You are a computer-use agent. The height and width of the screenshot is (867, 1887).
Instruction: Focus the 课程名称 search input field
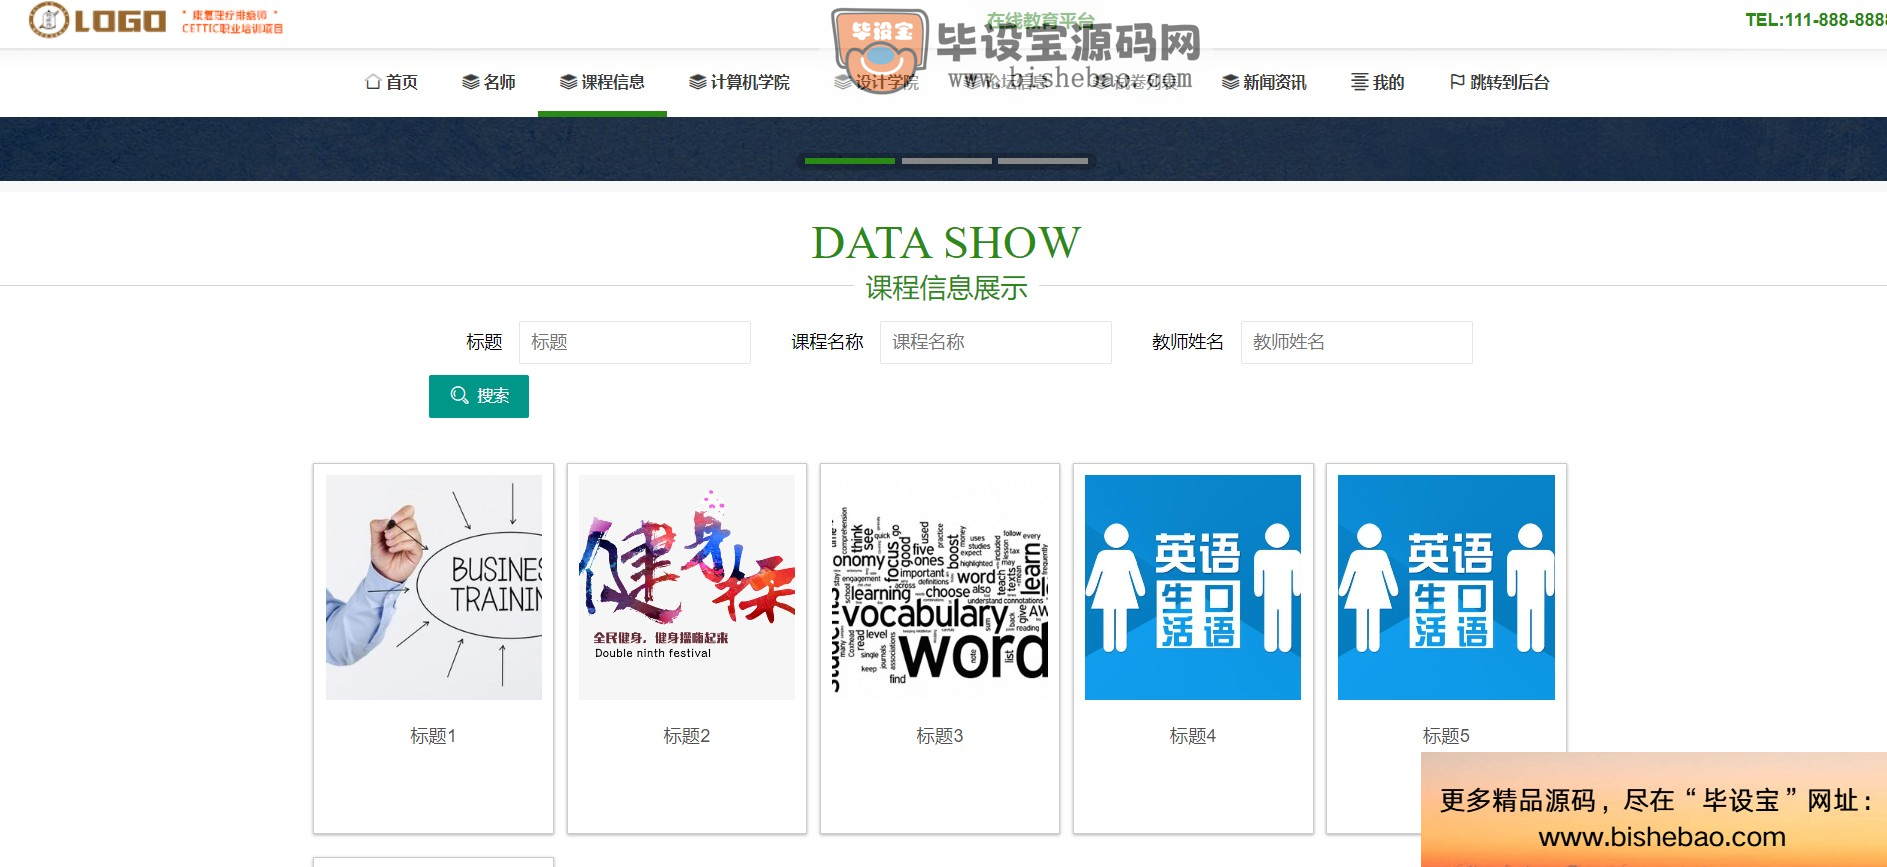pos(996,342)
